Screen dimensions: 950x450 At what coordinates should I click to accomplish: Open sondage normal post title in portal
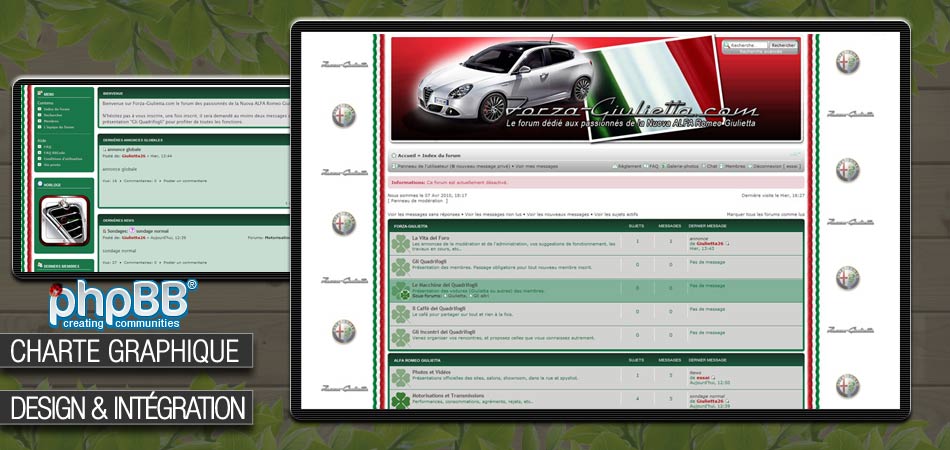coord(152,231)
